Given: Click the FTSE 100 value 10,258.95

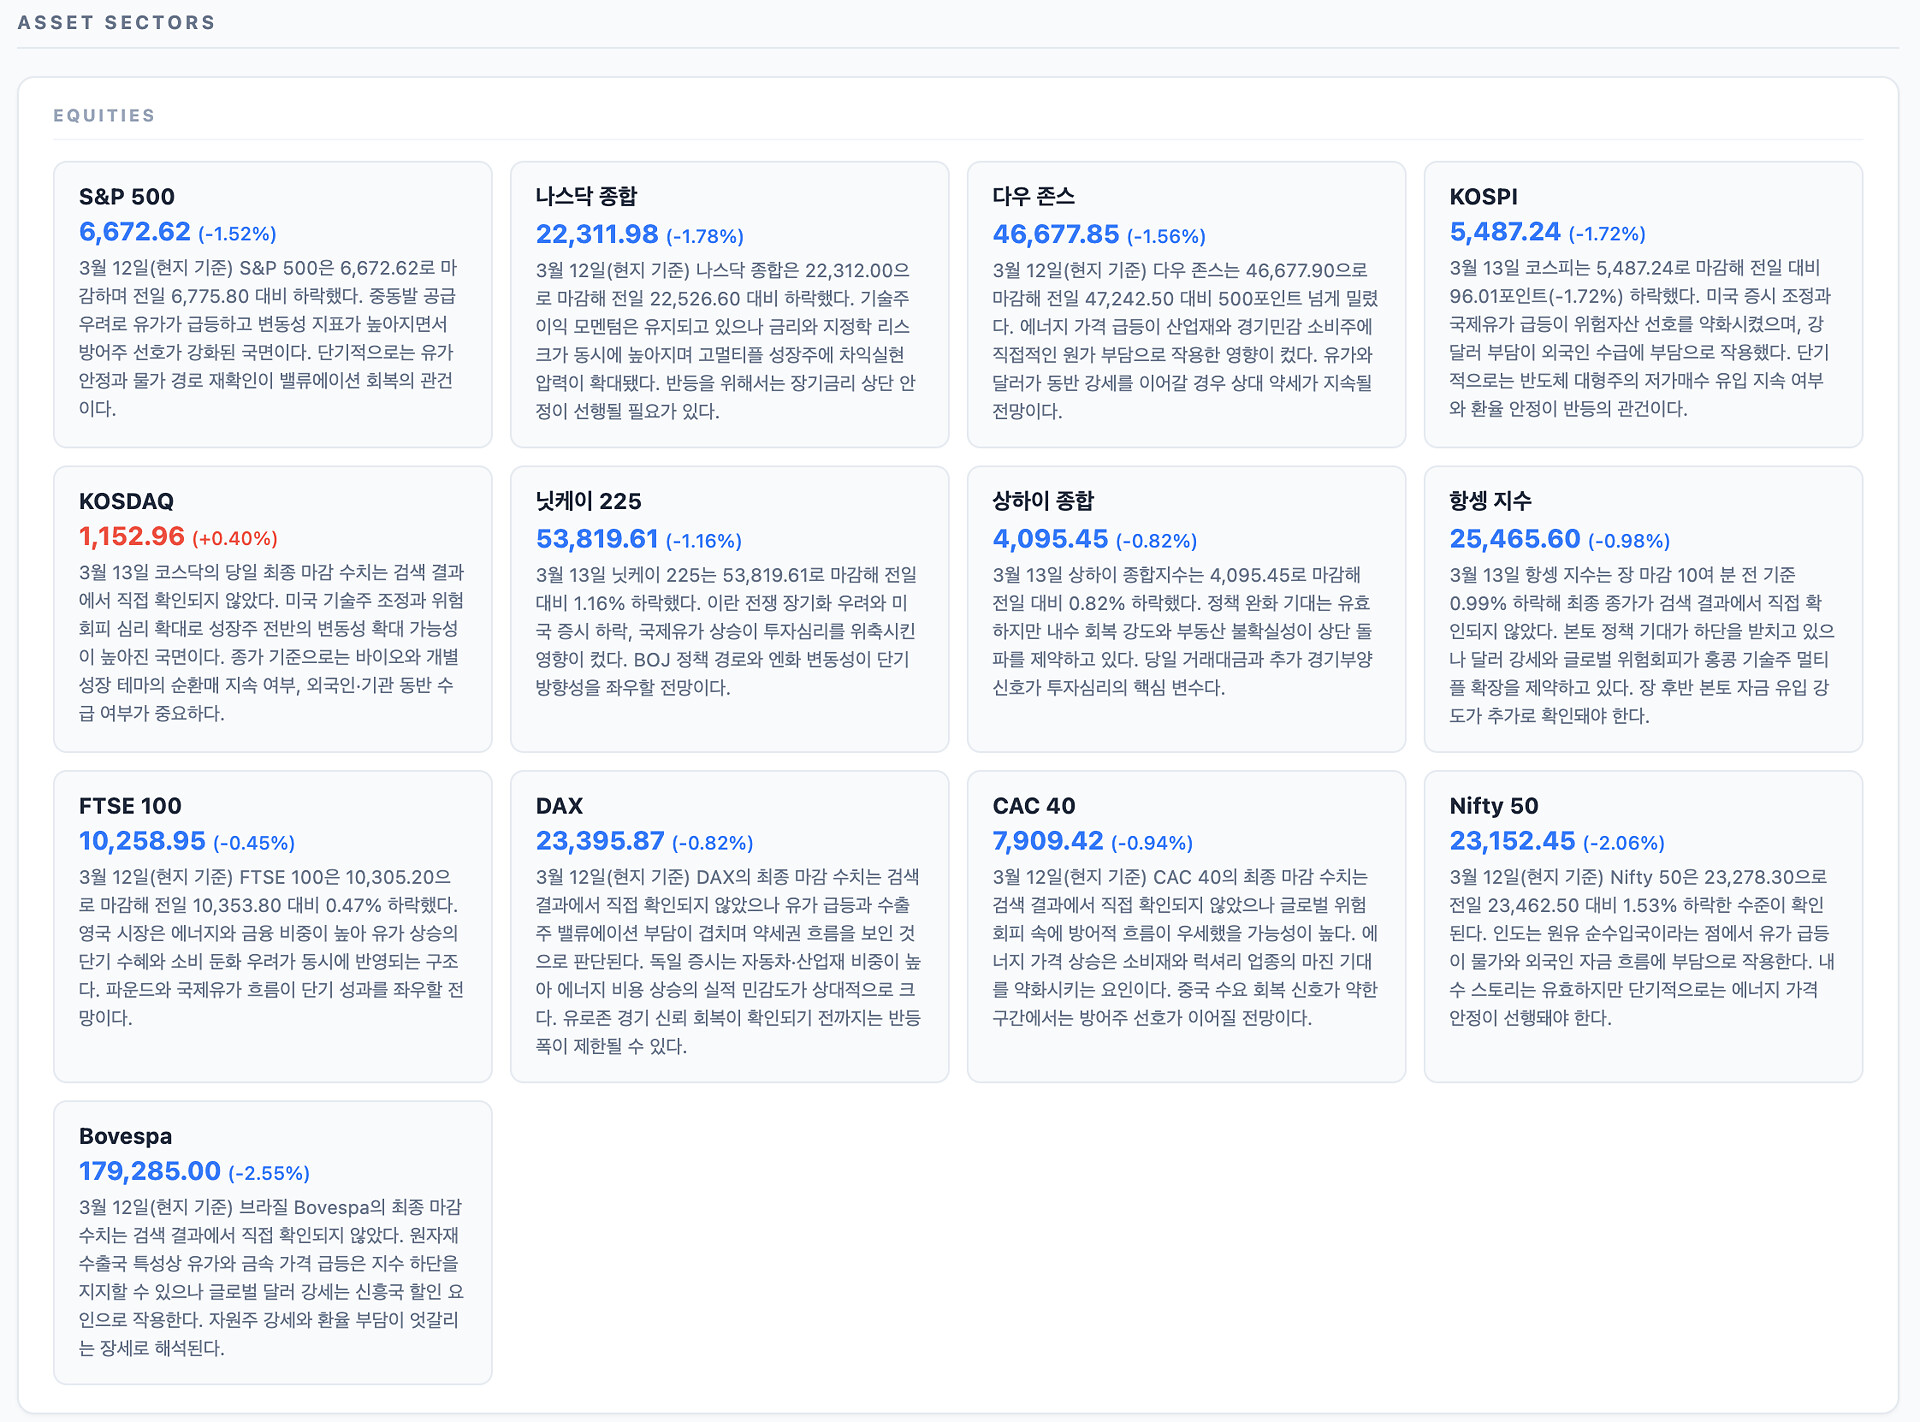Looking at the screenshot, I should coord(142,841).
